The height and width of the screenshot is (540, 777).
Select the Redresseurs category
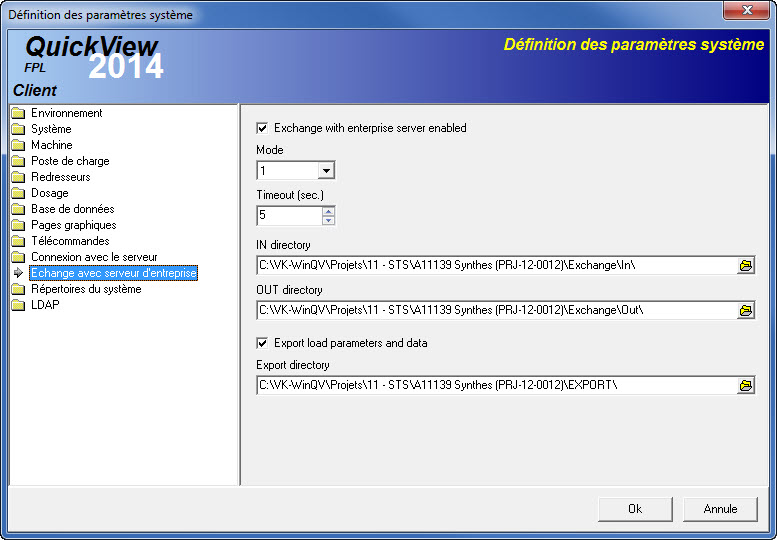click(60, 177)
